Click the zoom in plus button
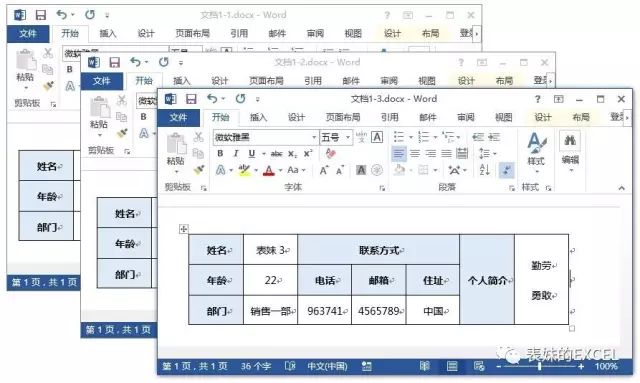This screenshot has height=383, width=640. click(581, 367)
